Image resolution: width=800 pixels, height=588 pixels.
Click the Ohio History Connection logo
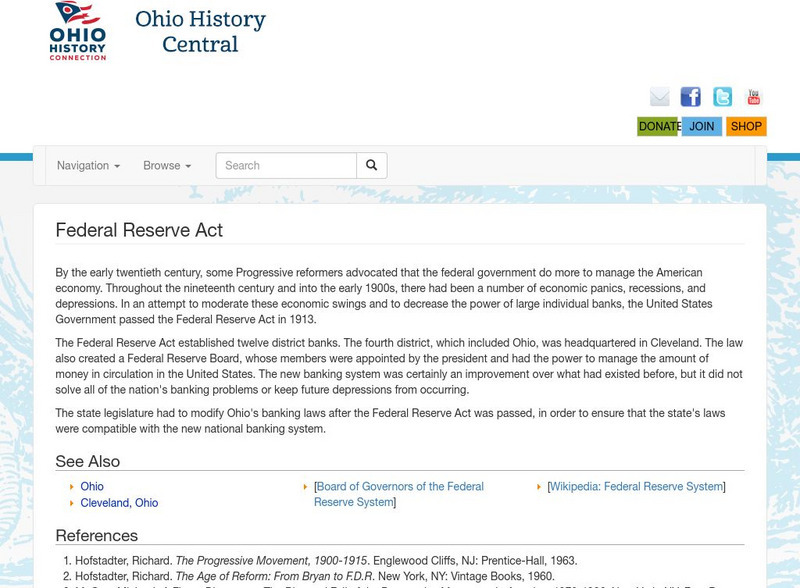78,31
